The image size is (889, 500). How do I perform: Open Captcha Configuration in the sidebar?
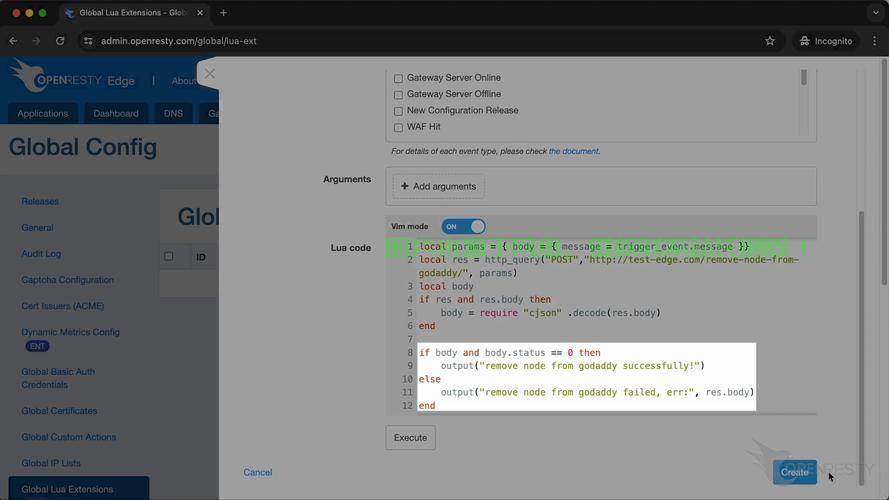67,279
